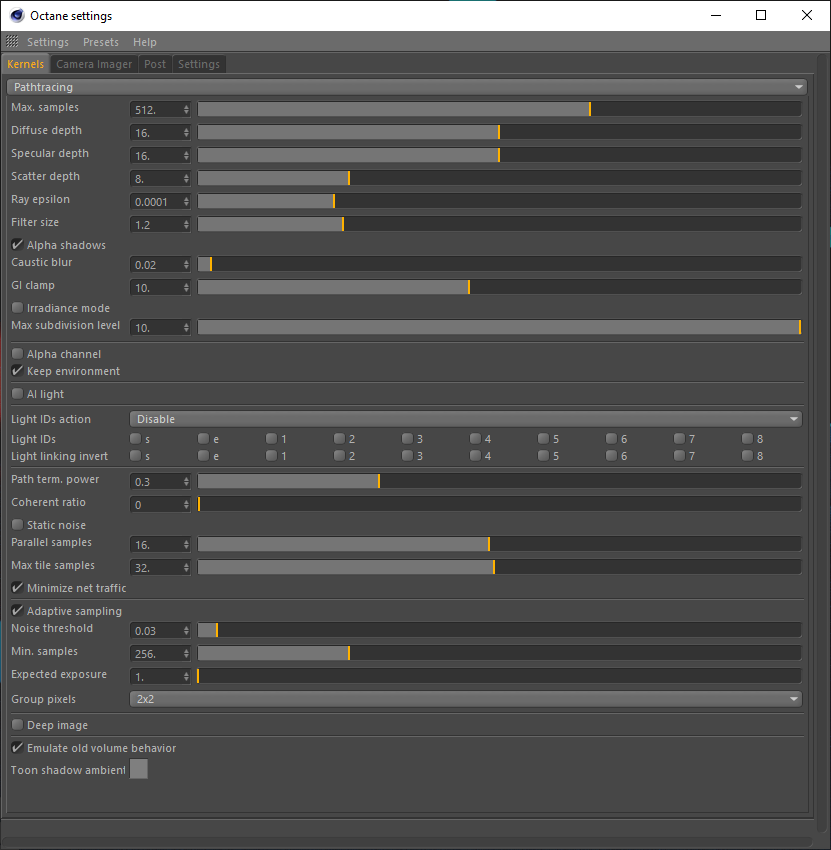
Task: Toggle Adaptive sampling checkbox
Action: [x=17, y=610]
